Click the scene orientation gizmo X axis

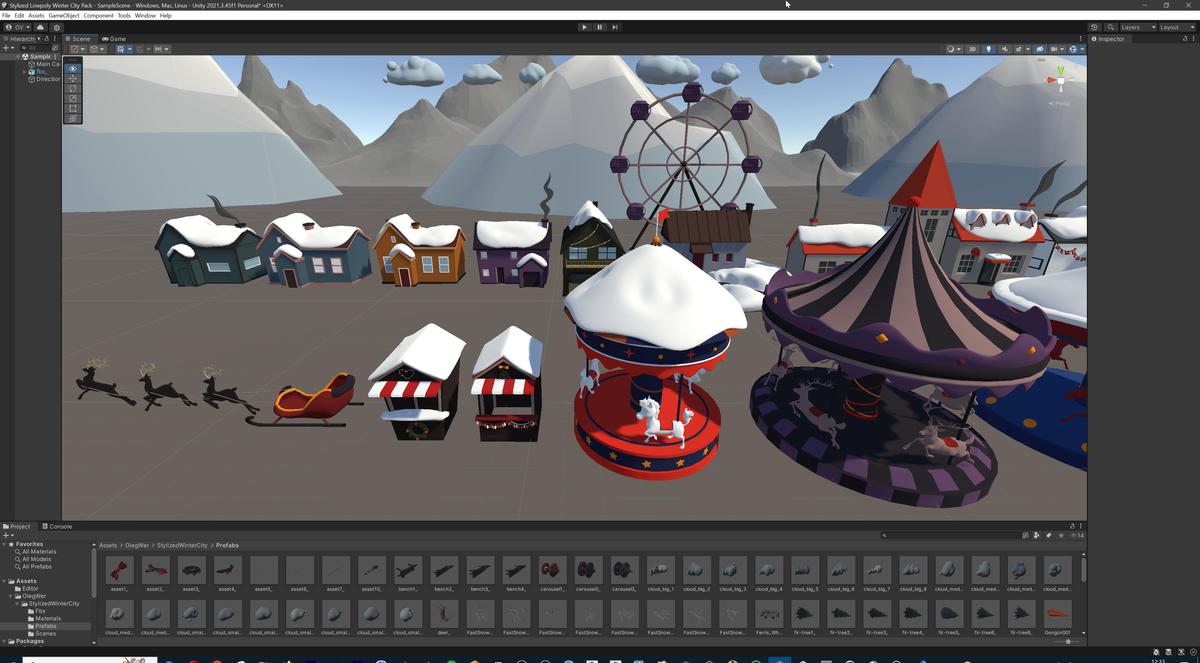(x=1049, y=79)
